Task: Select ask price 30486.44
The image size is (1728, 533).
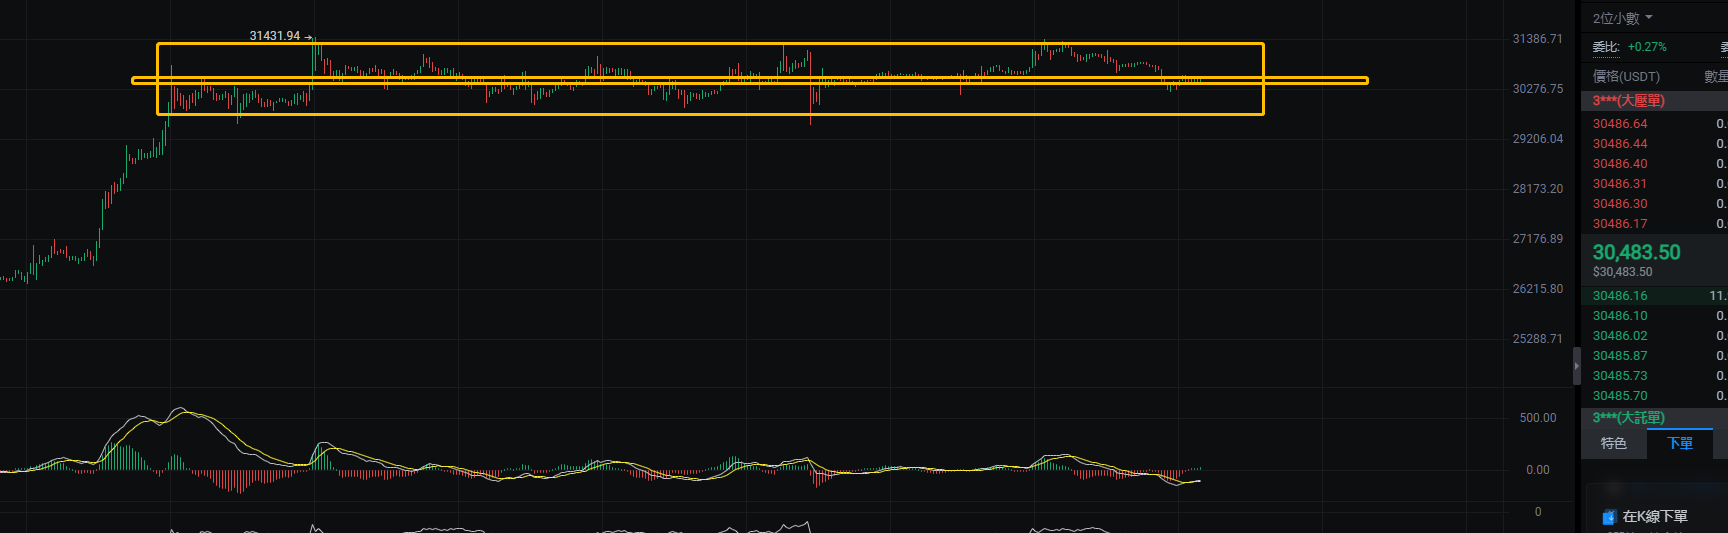Action: 1620,144
